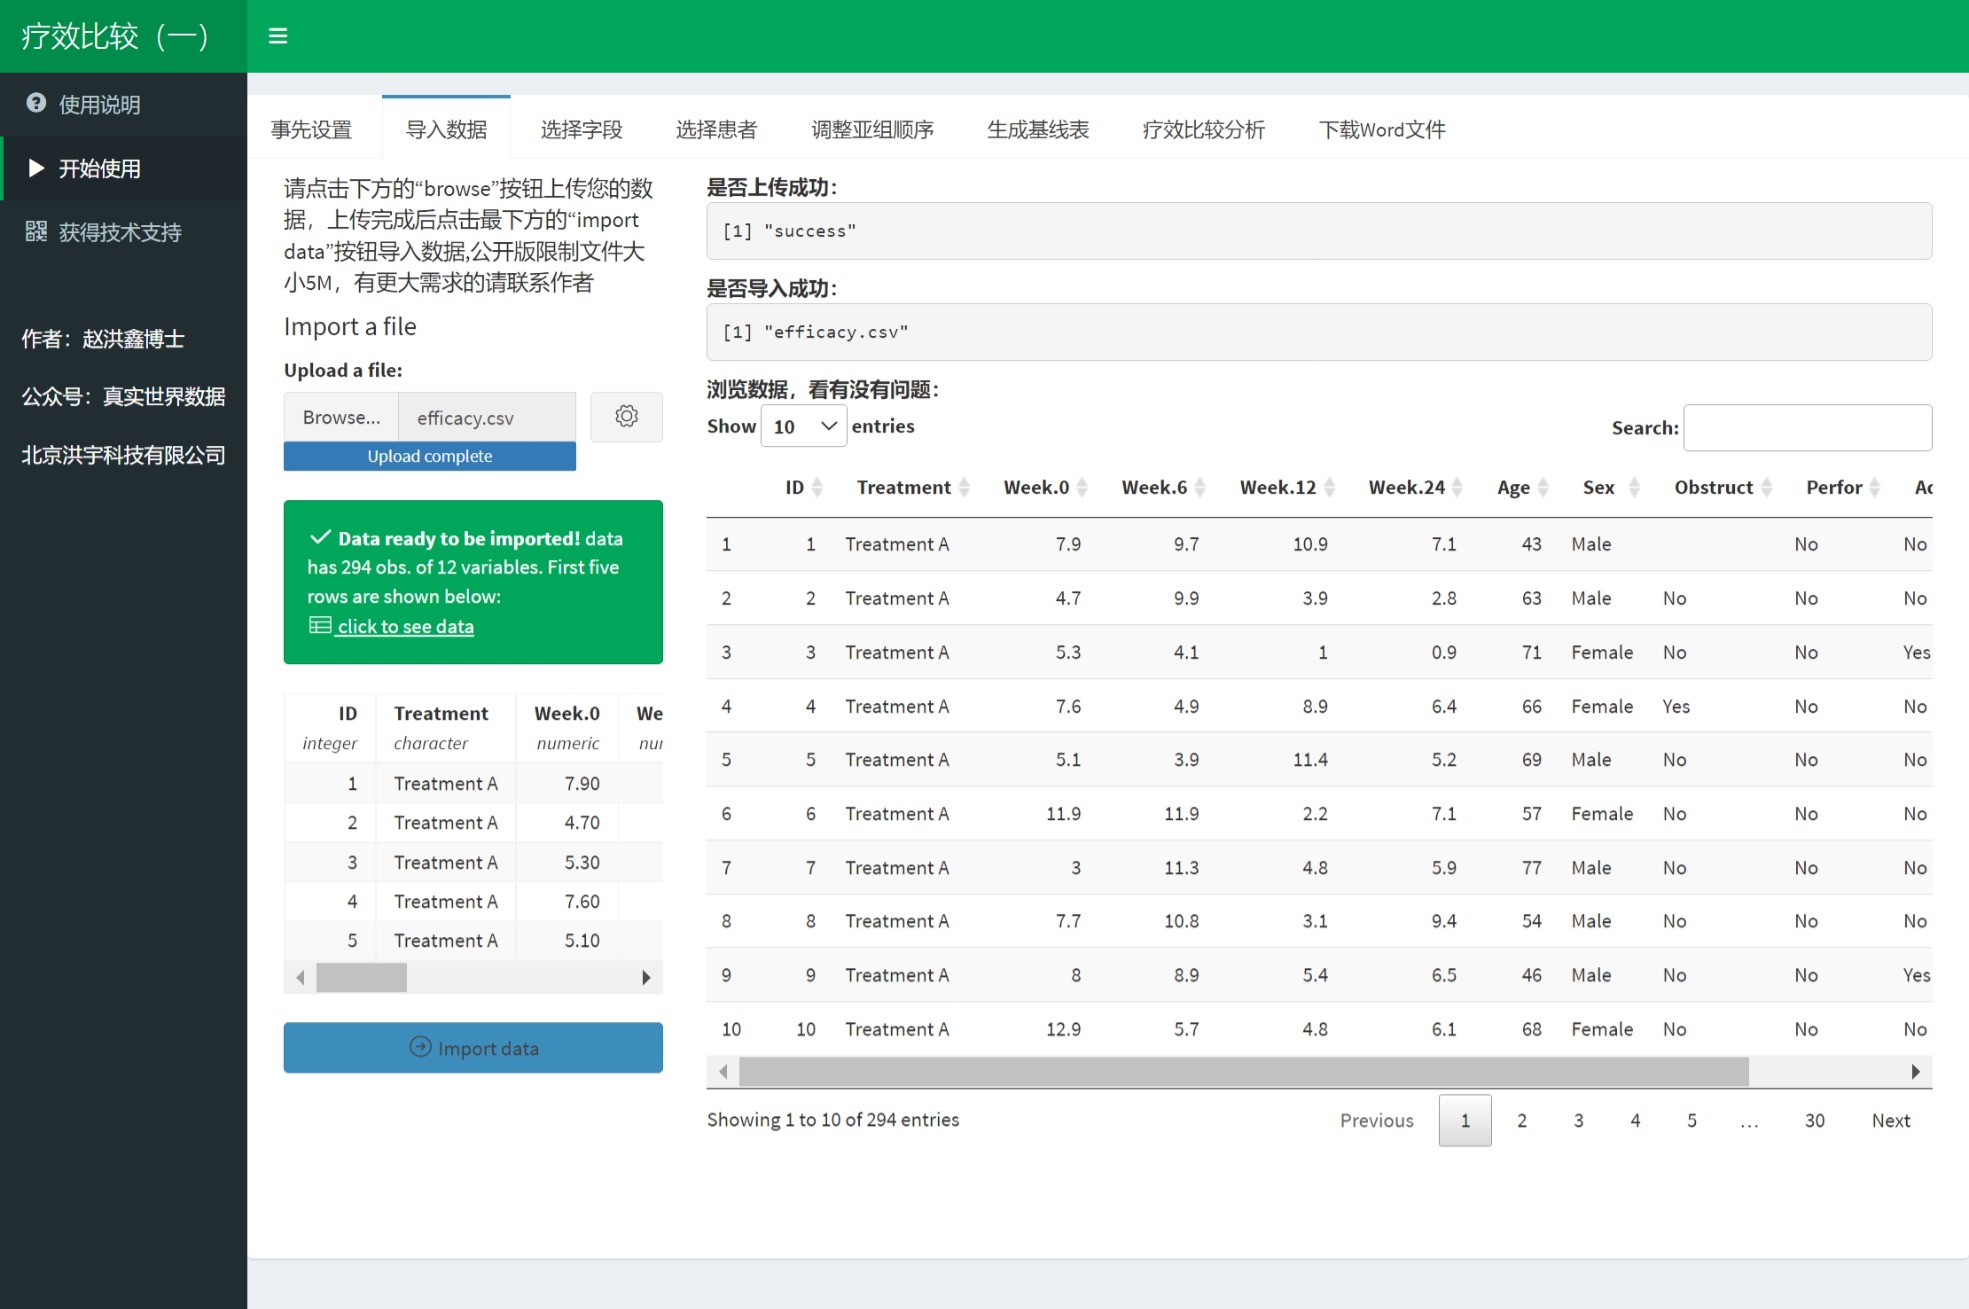The width and height of the screenshot is (1969, 1309).
Task: Click the Search input field
Action: [1807, 428]
